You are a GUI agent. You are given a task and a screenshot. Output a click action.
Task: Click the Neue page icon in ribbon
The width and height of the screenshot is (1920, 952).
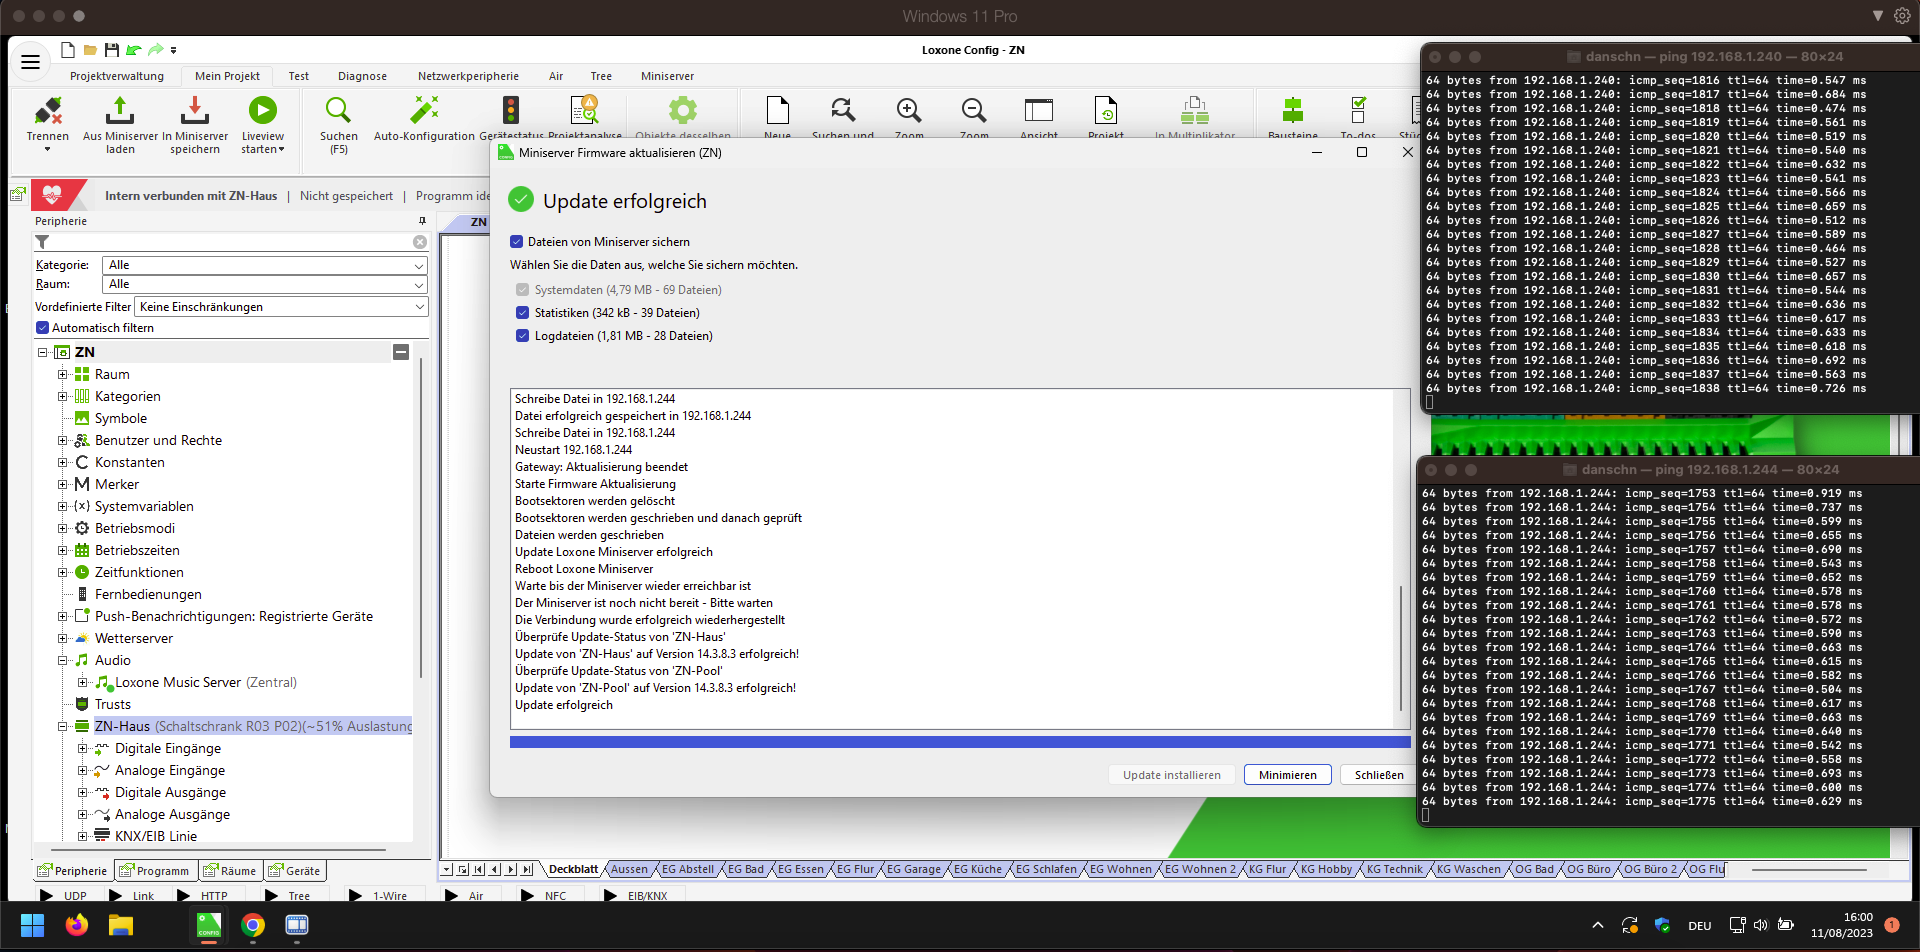tap(777, 110)
